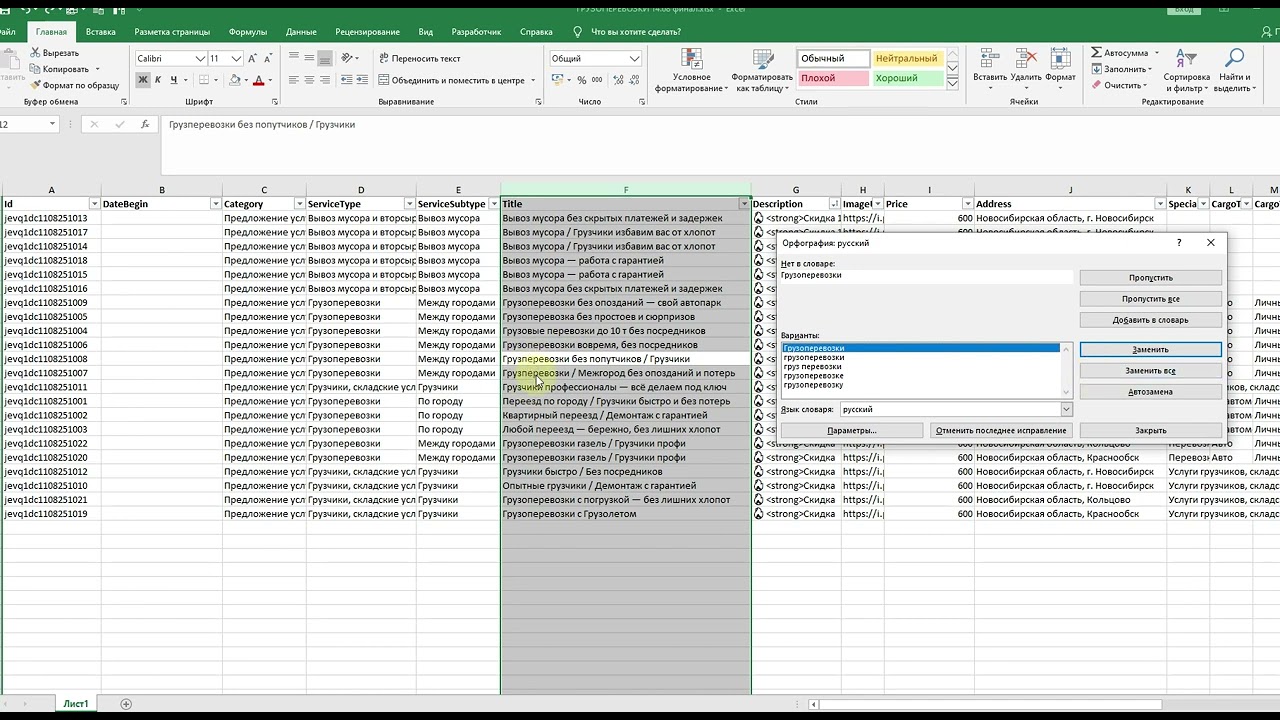Open the number format dropdown showing Общий

click(x=634, y=59)
